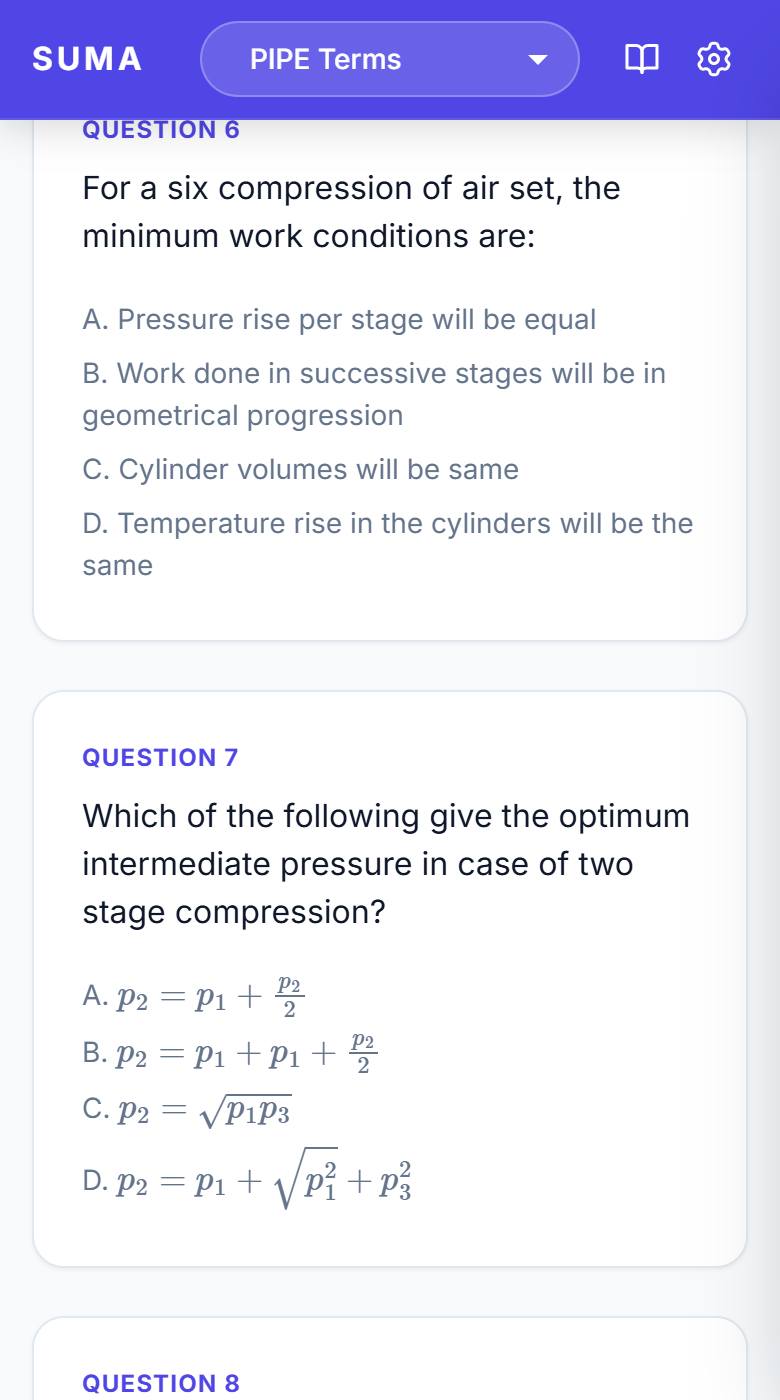This screenshot has width=780, height=1400.
Task: Open the settings gear icon
Action: tap(713, 60)
